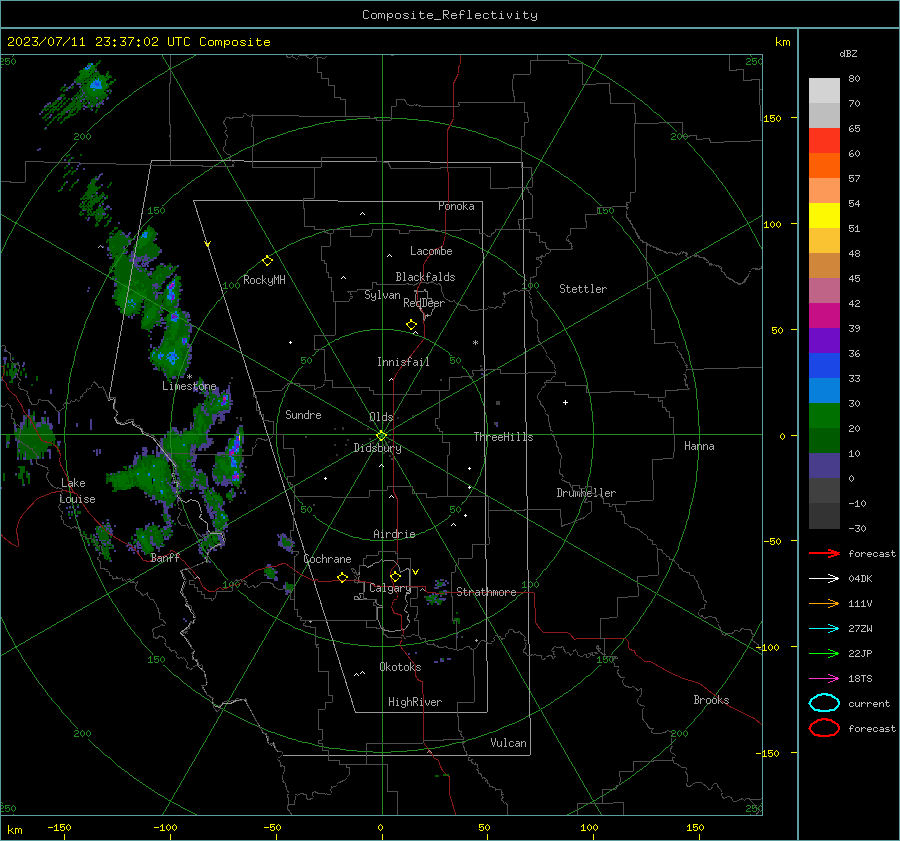Click the yellow diamond marker near RockyMH
900x841 pixels.
pyautogui.click(x=267, y=261)
